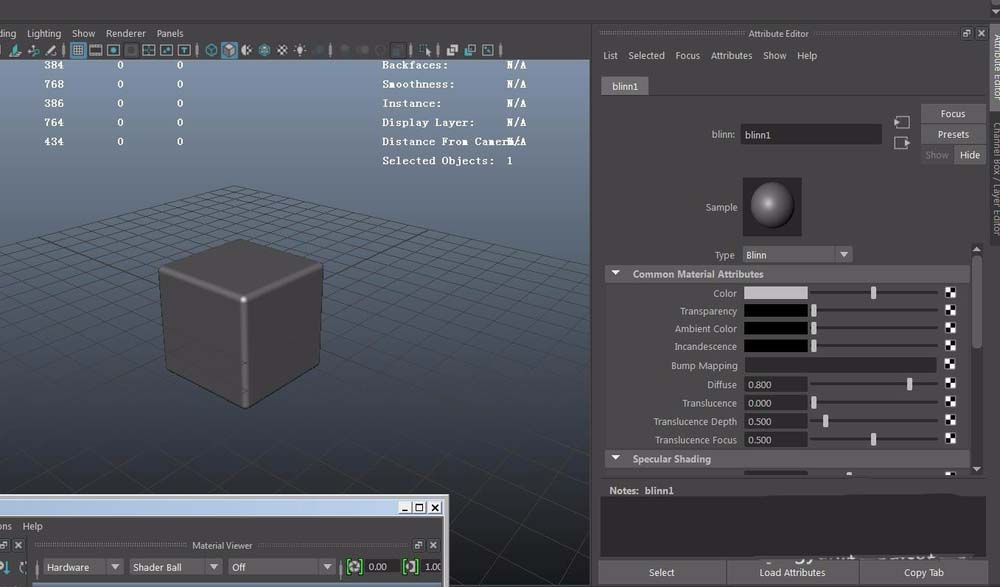Open the material Type dropdown set to Blinn
The width and height of the screenshot is (1000, 587).
click(x=797, y=255)
